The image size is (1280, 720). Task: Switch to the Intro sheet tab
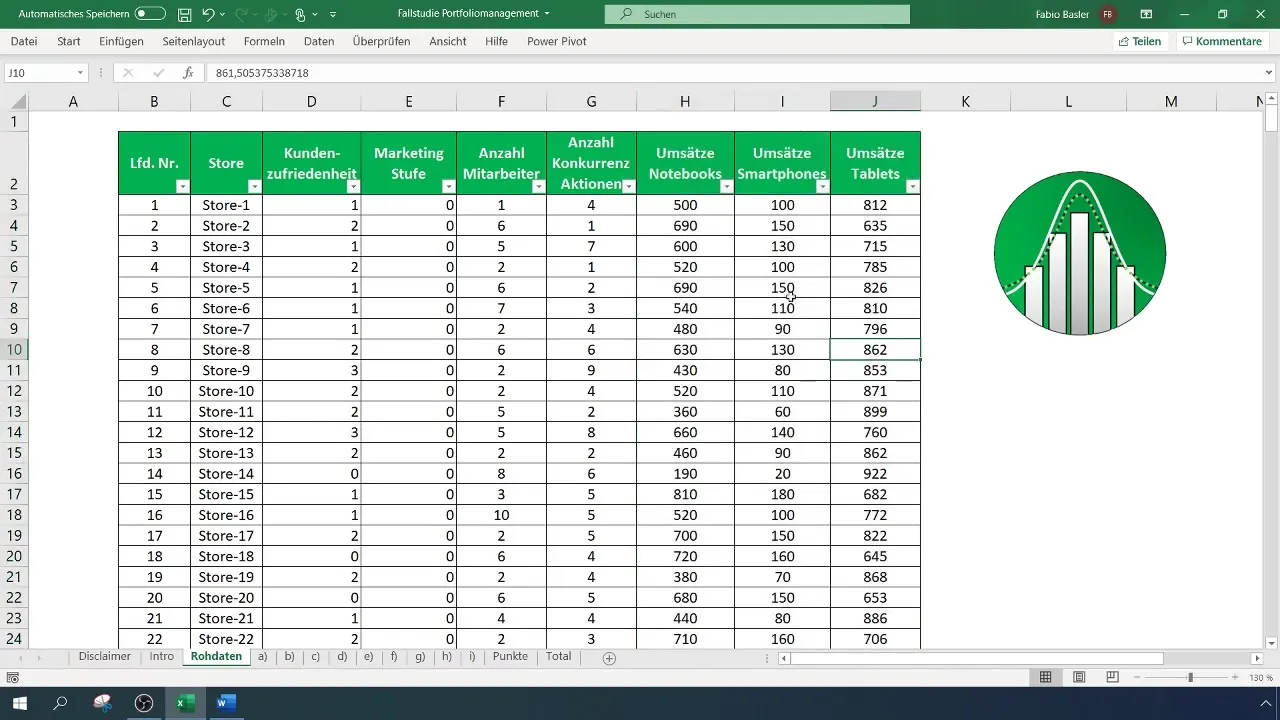[161, 657]
